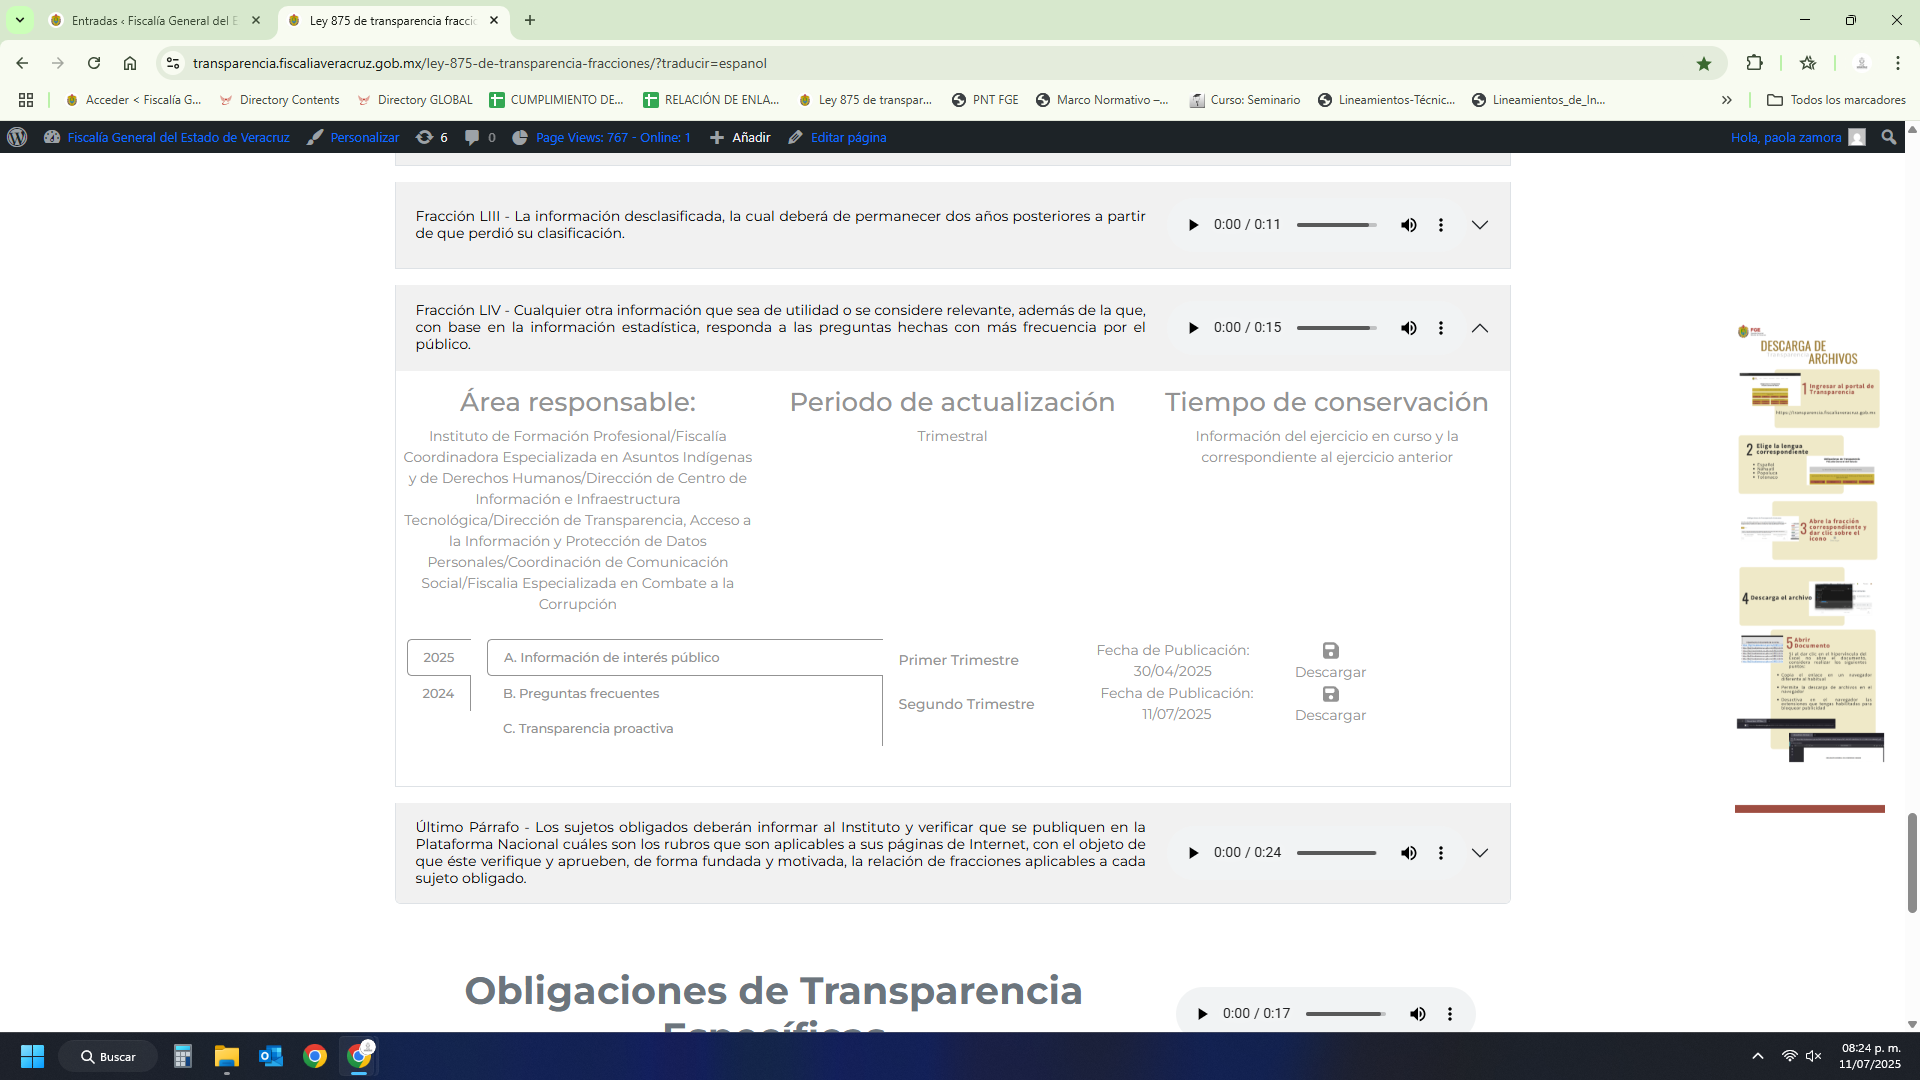The image size is (1920, 1080).
Task: Mute the Fracción LIV audio player
Action: coord(1408,328)
